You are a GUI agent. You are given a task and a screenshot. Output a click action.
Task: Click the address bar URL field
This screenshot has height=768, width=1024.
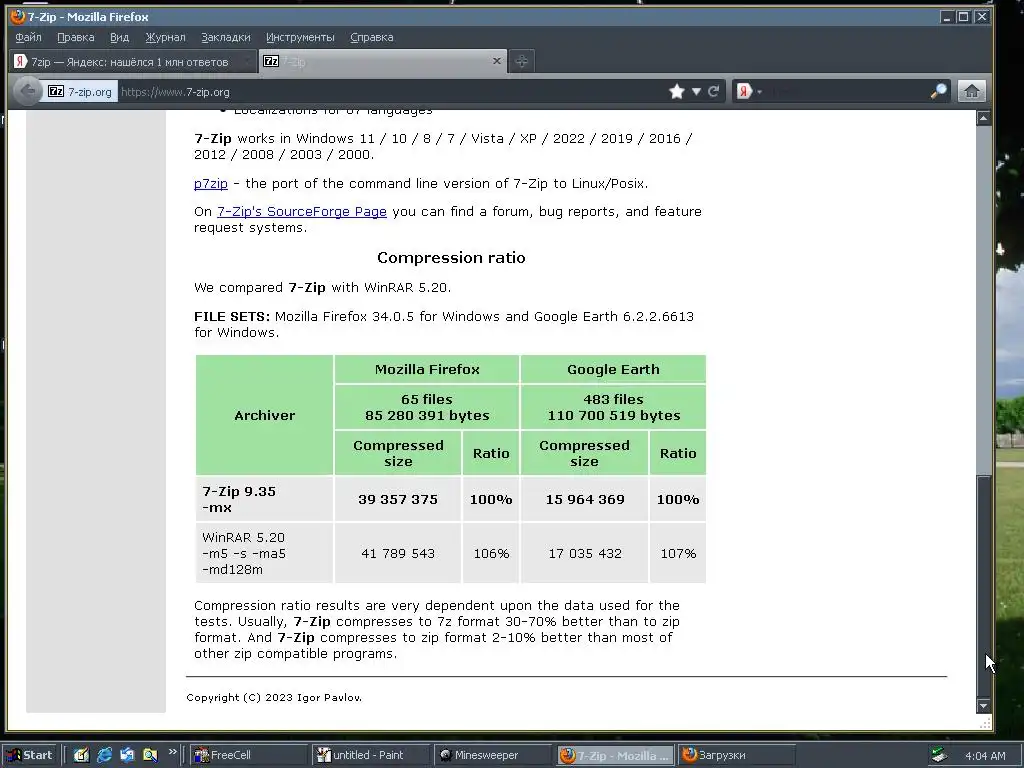pos(392,92)
